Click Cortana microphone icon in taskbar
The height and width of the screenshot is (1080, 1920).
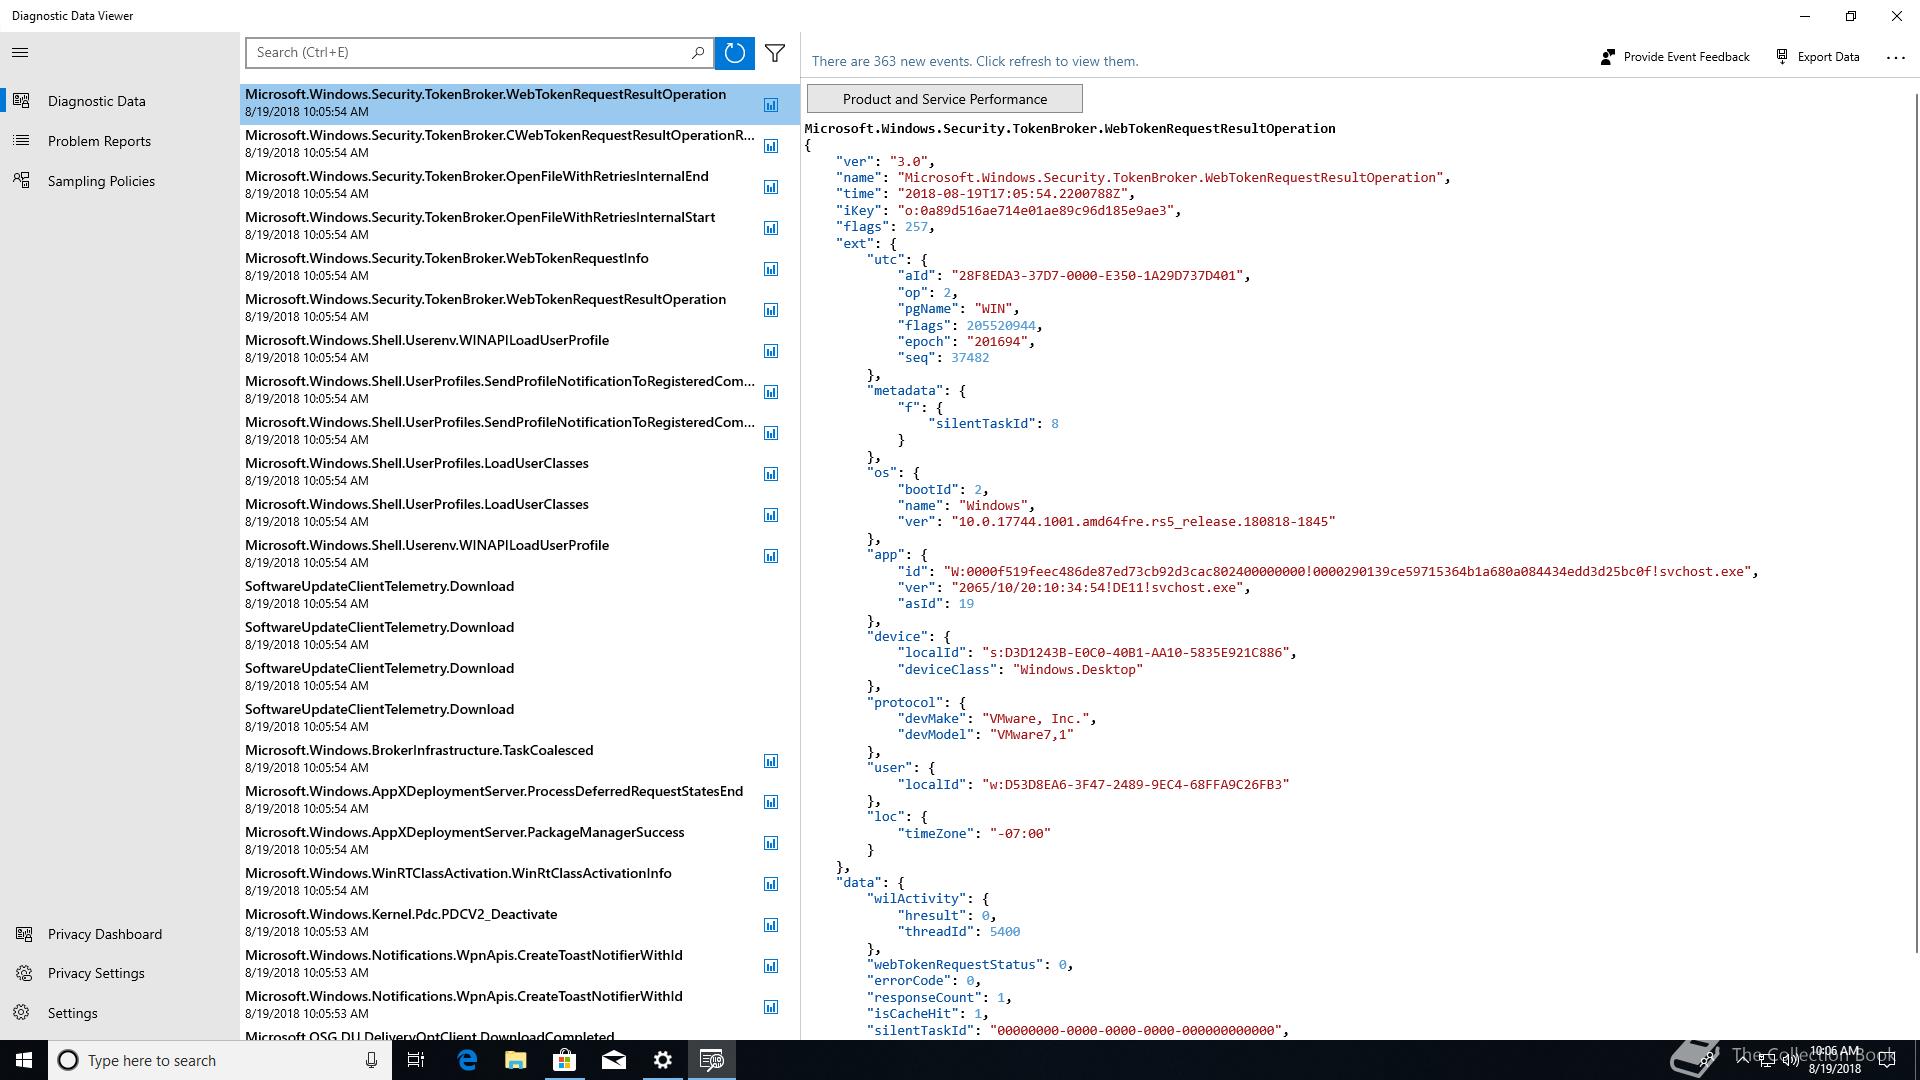tap(371, 1060)
